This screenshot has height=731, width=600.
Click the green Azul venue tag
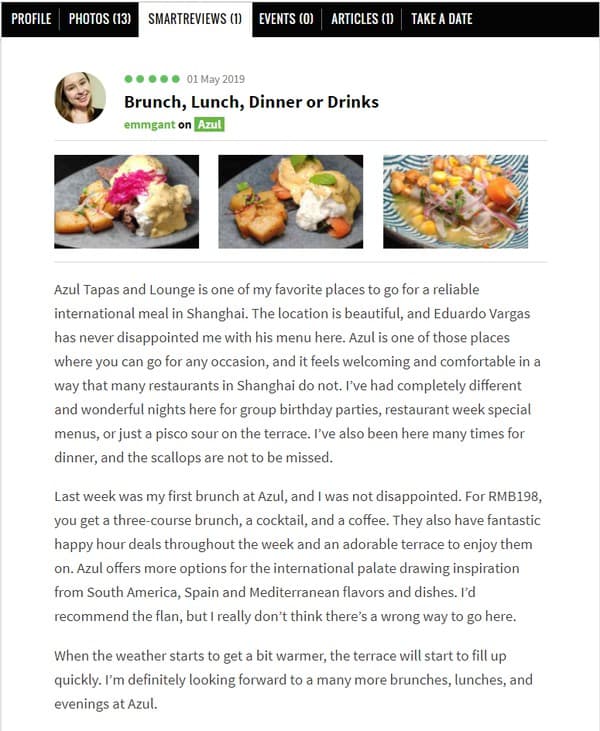tap(209, 125)
